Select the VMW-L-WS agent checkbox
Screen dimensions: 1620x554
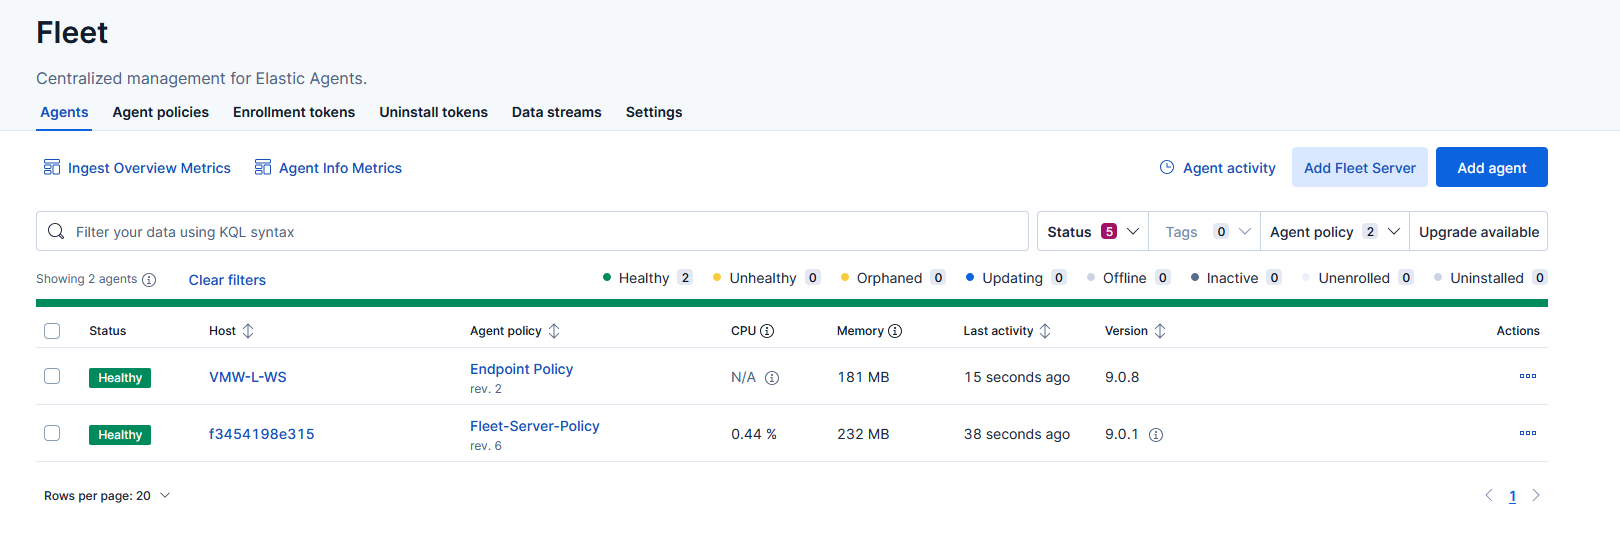(x=52, y=376)
